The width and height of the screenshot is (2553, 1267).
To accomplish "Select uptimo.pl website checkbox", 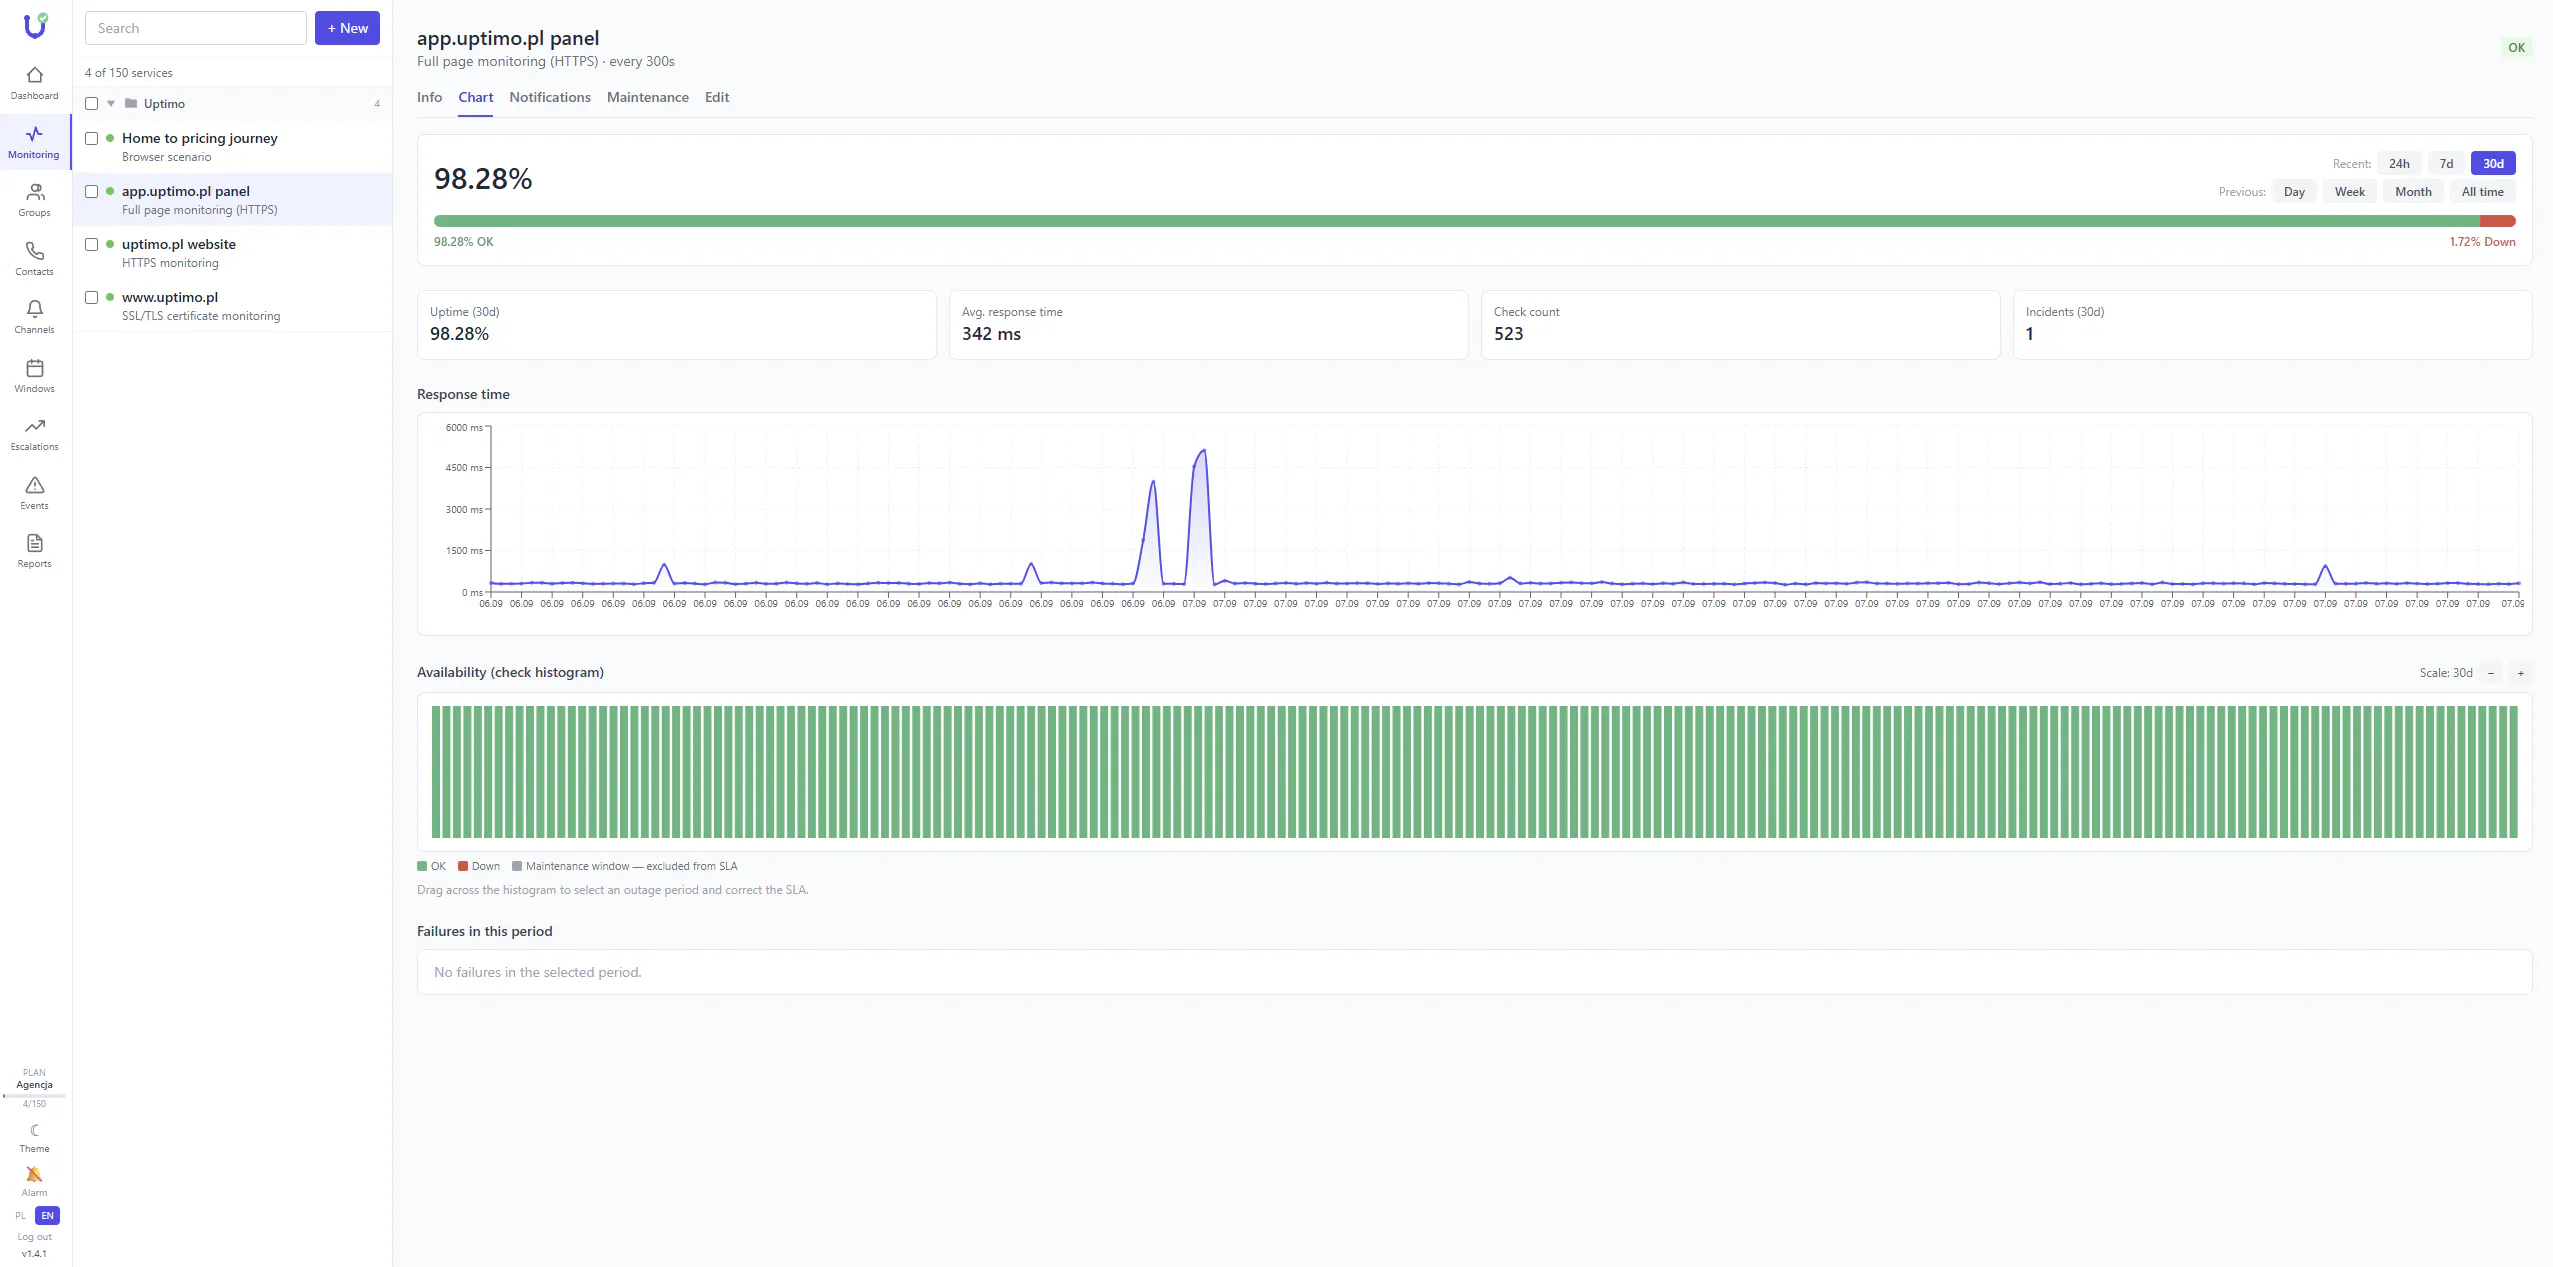I will (x=92, y=245).
